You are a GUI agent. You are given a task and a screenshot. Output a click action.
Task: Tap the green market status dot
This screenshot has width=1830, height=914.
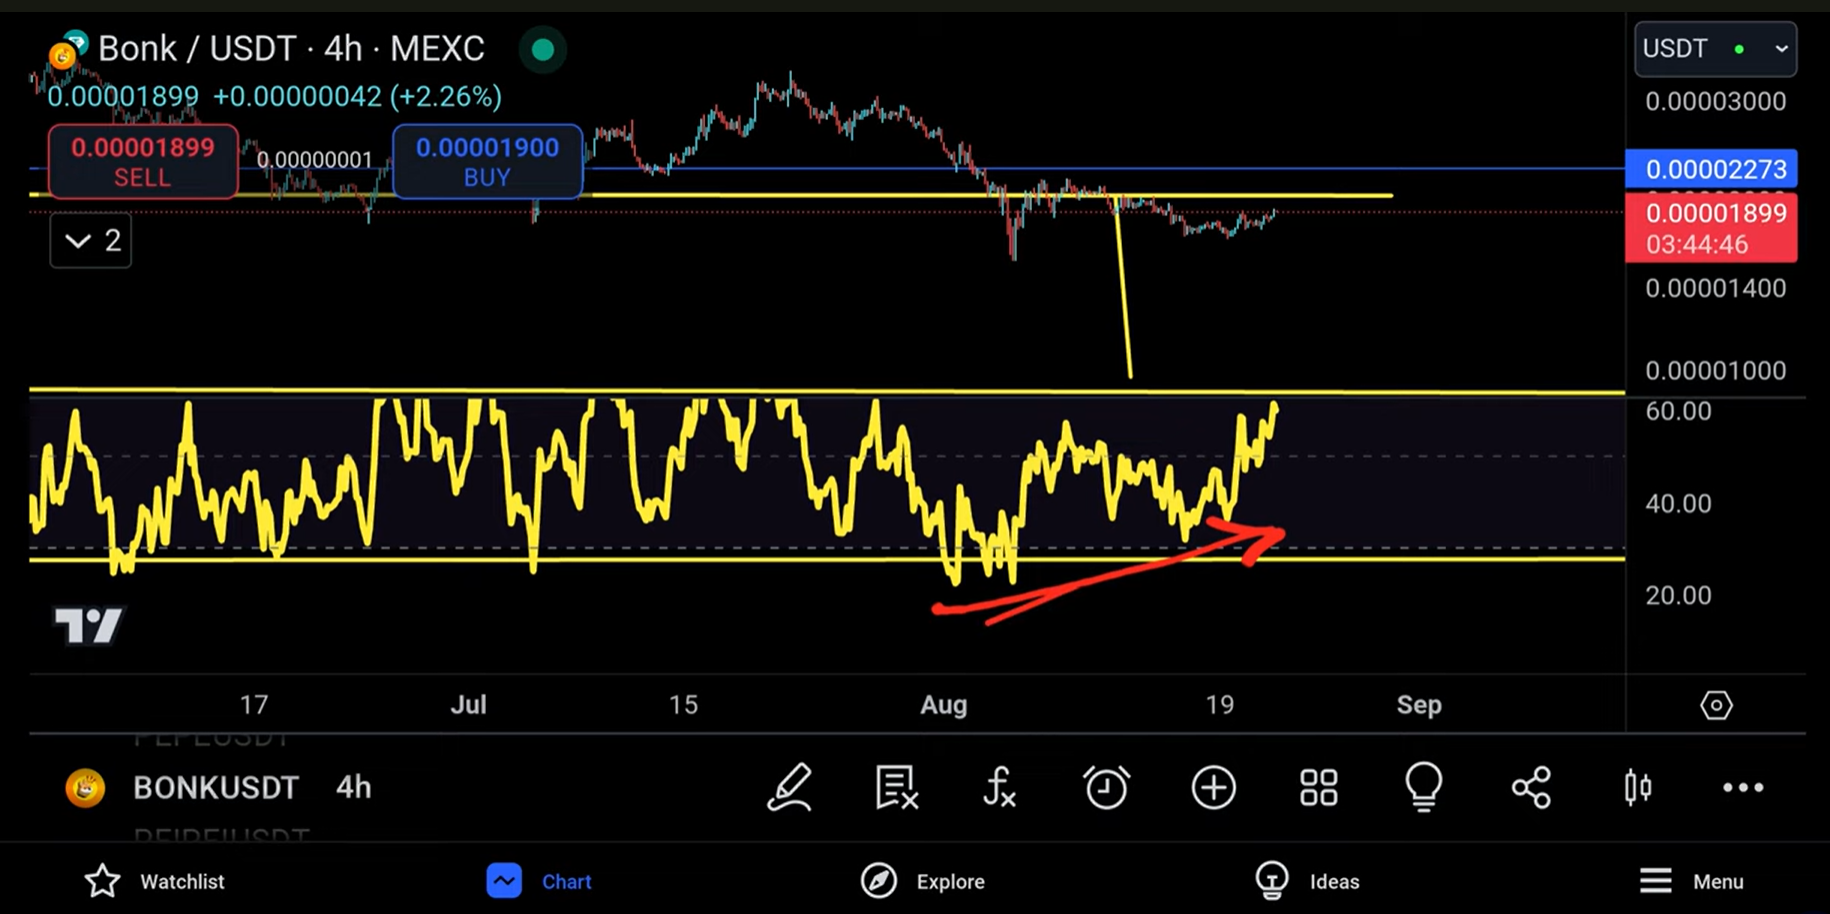543,49
